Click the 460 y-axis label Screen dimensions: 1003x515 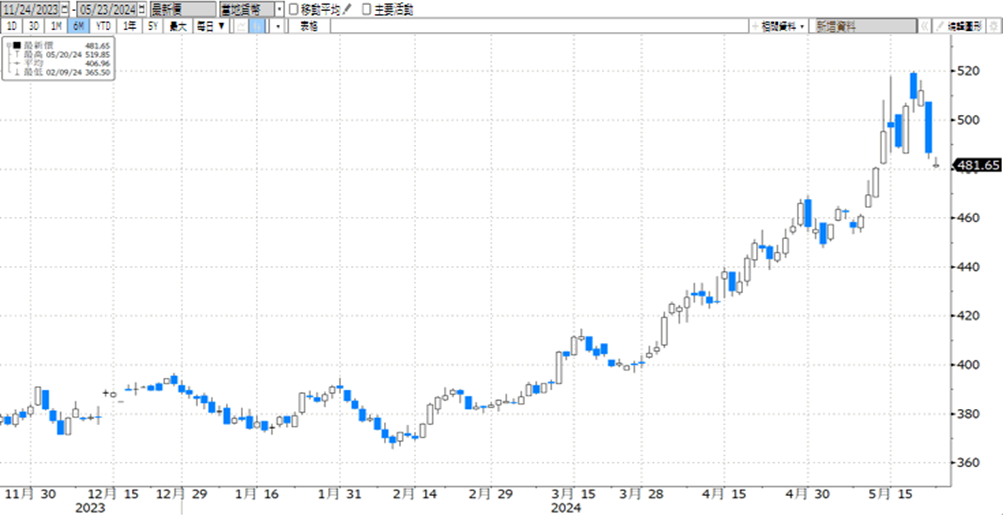[970, 218]
